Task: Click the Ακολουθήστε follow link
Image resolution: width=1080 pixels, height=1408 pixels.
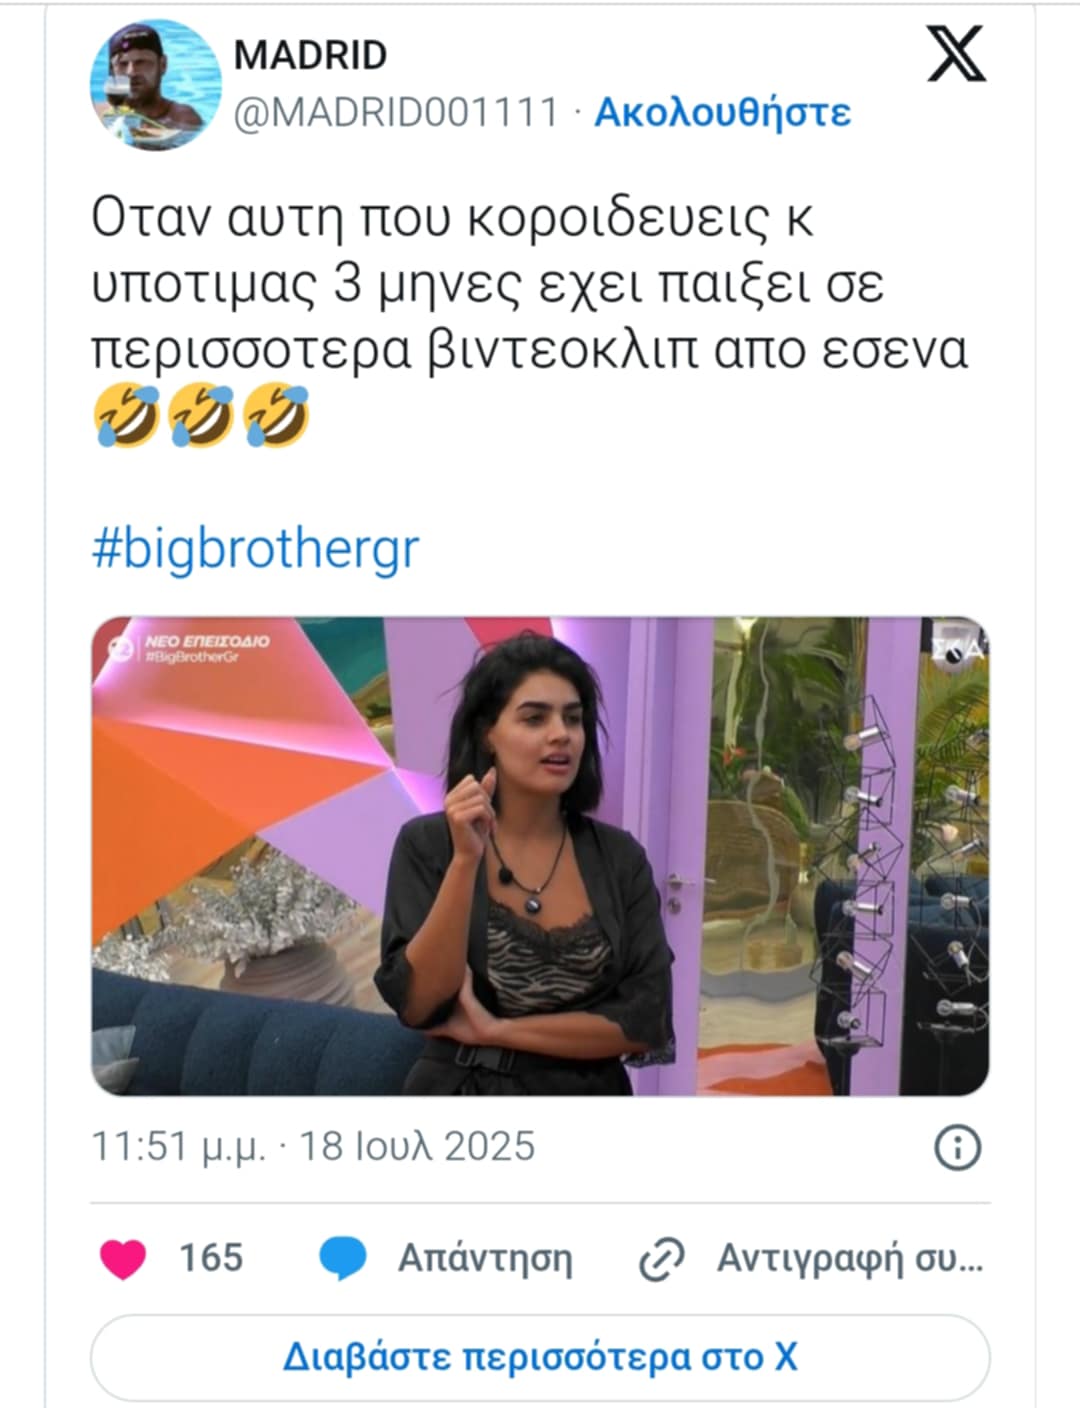Action: [722, 112]
